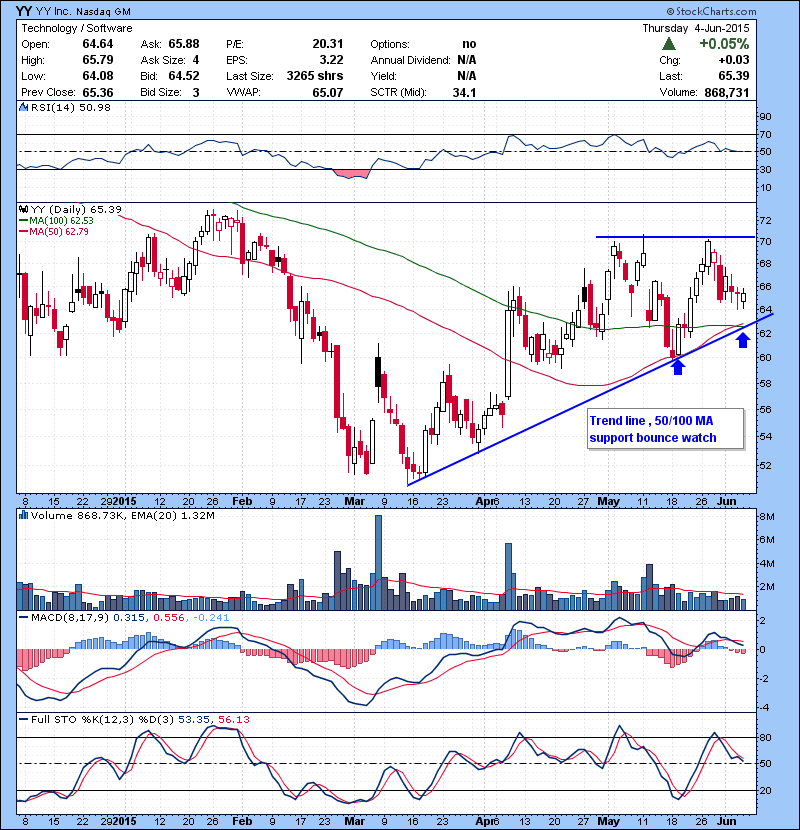The image size is (800, 830).
Task: Click the red oversold shaded area on RSI
Action: pos(350,174)
